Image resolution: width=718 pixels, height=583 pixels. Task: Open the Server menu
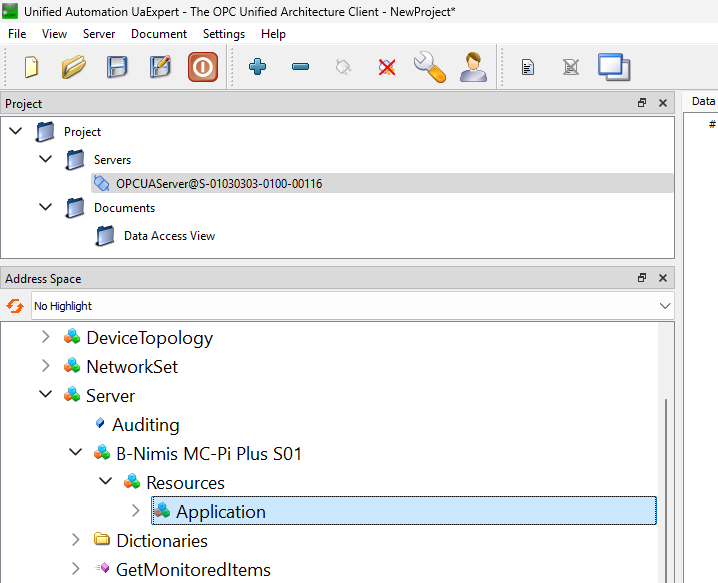(99, 34)
